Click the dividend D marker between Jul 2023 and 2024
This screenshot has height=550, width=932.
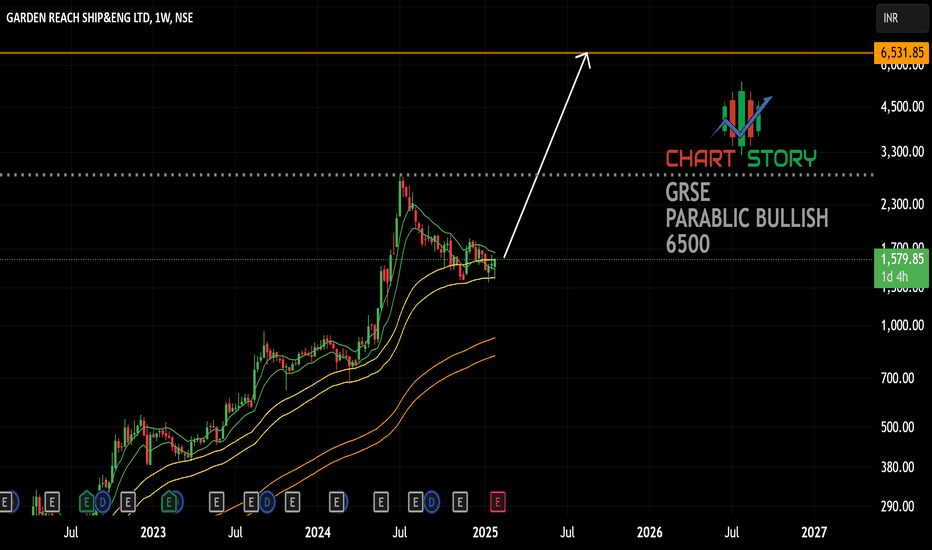click(267, 502)
